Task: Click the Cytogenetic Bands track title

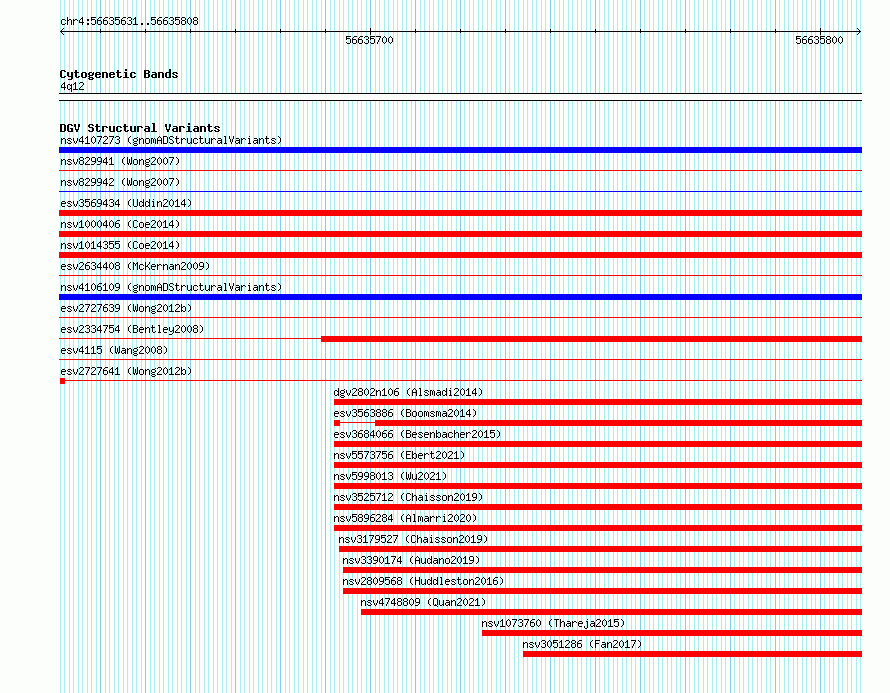Action: [x=119, y=74]
